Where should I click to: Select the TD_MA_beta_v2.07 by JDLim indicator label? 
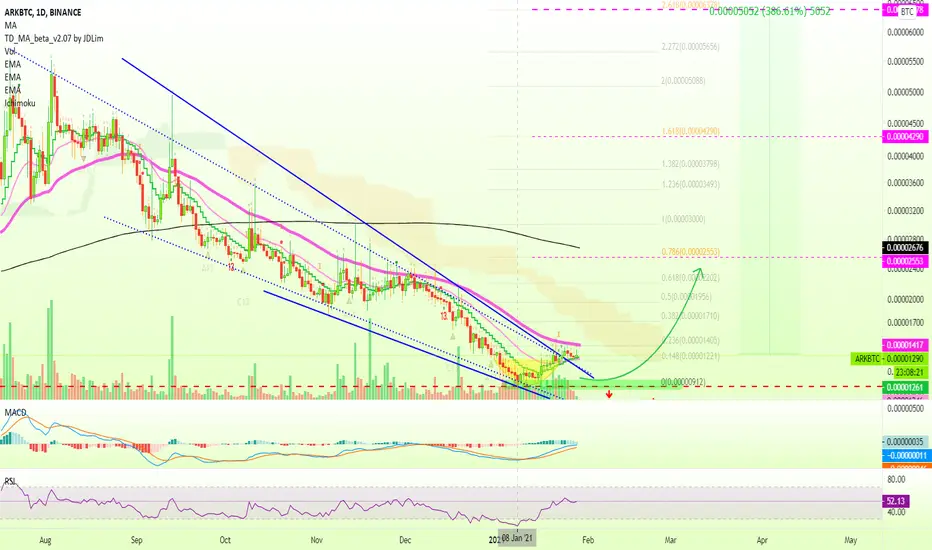click(x=54, y=38)
